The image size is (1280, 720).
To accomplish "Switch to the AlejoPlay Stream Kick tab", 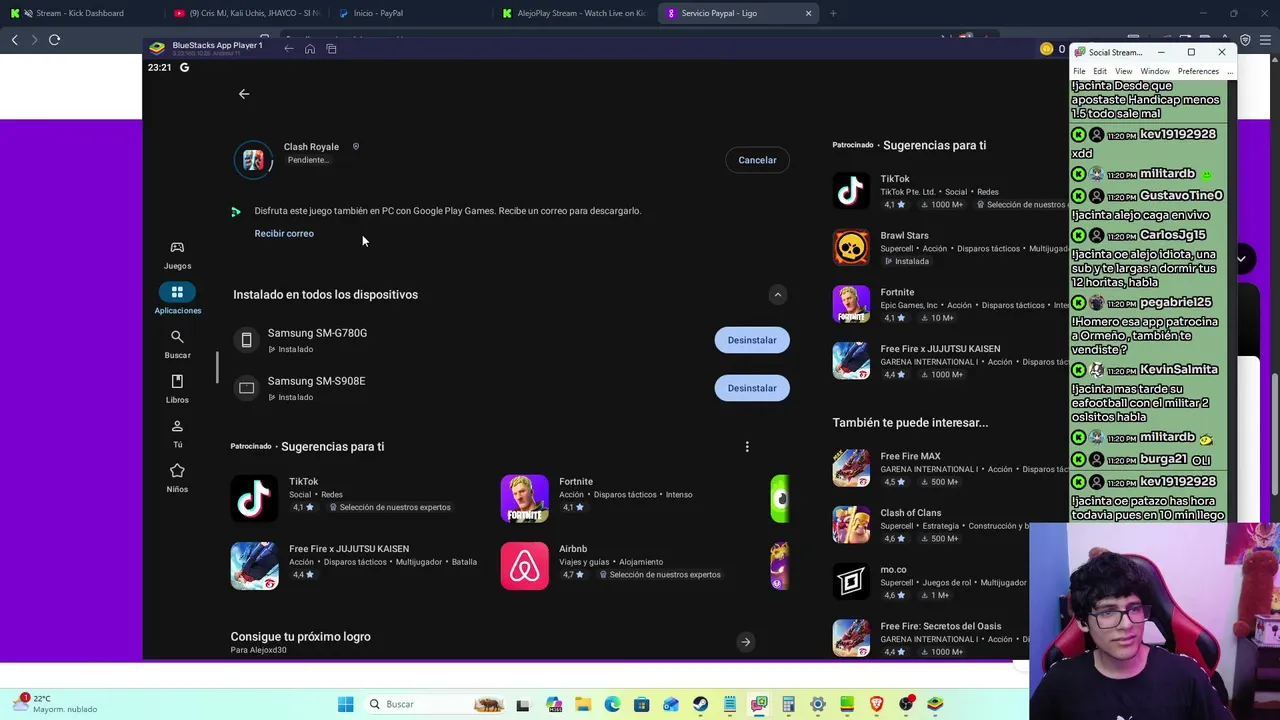I will click(575, 13).
